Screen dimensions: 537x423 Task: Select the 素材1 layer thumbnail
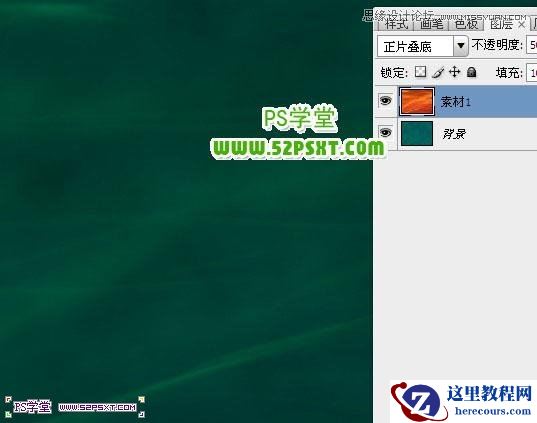417,101
